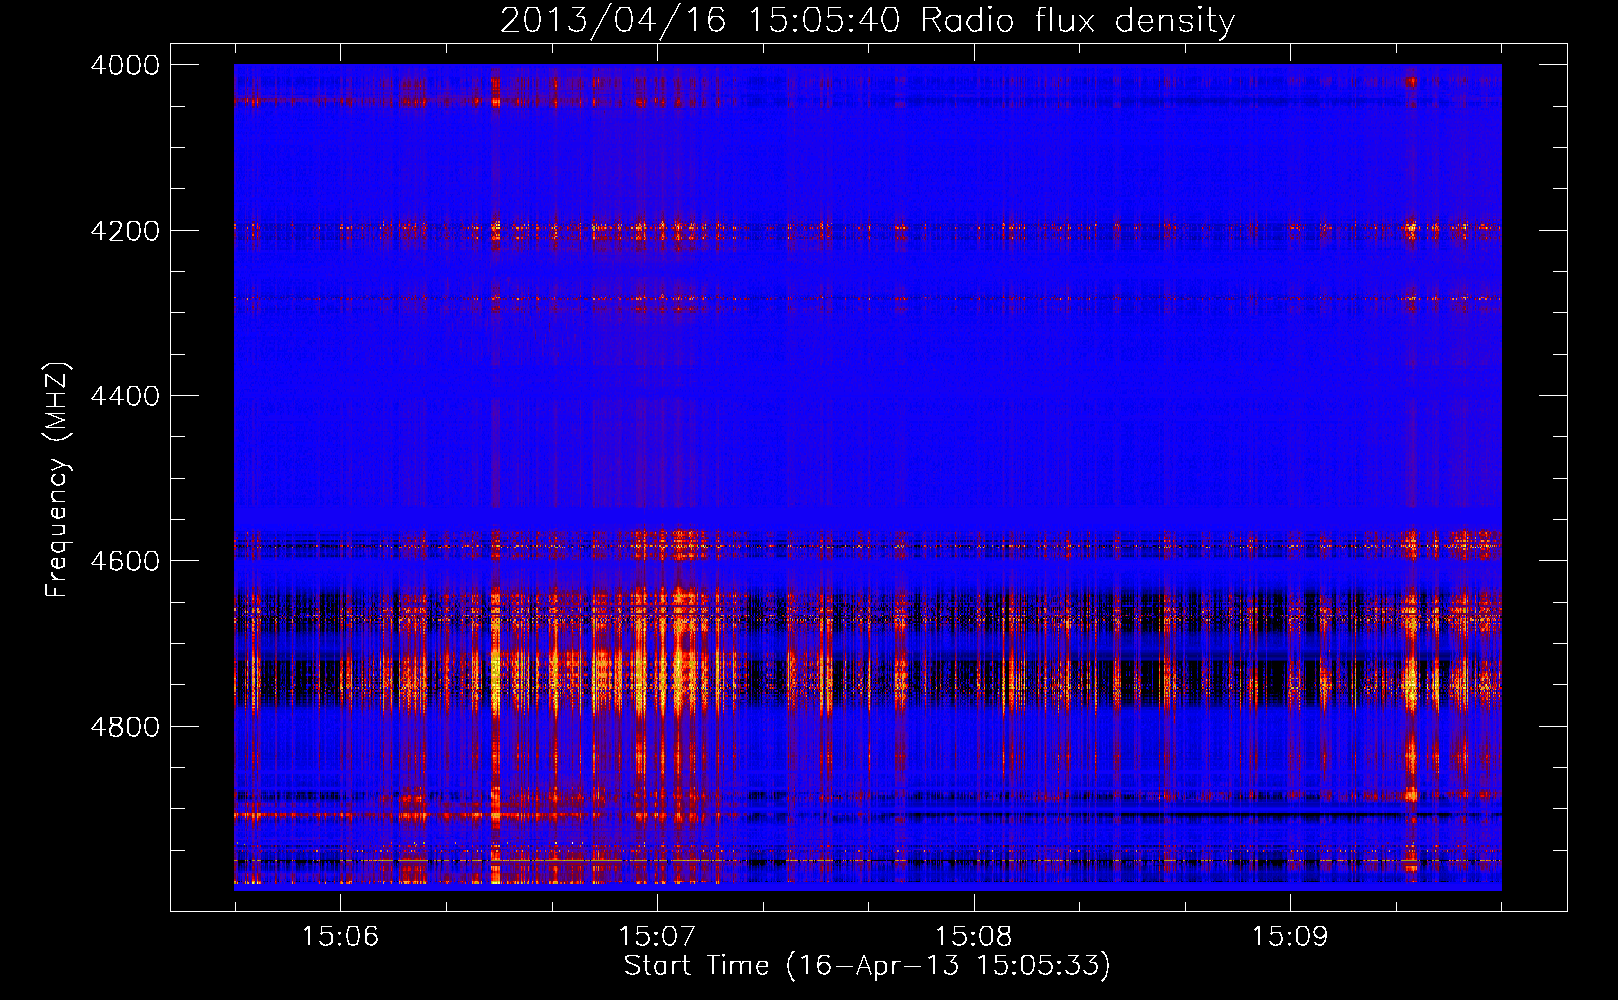Select the 4800 frequency axis label
The height and width of the screenshot is (1000, 1618).
125,726
